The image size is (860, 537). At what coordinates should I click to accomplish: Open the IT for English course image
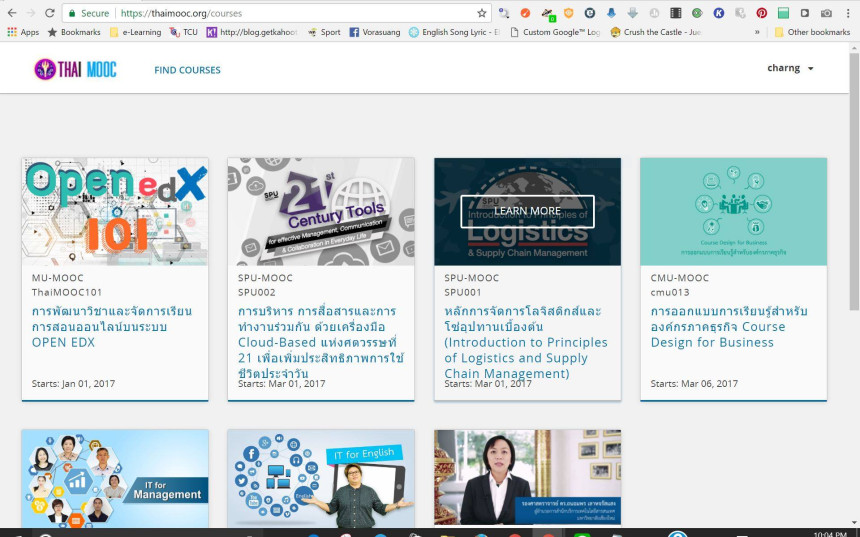[321, 478]
